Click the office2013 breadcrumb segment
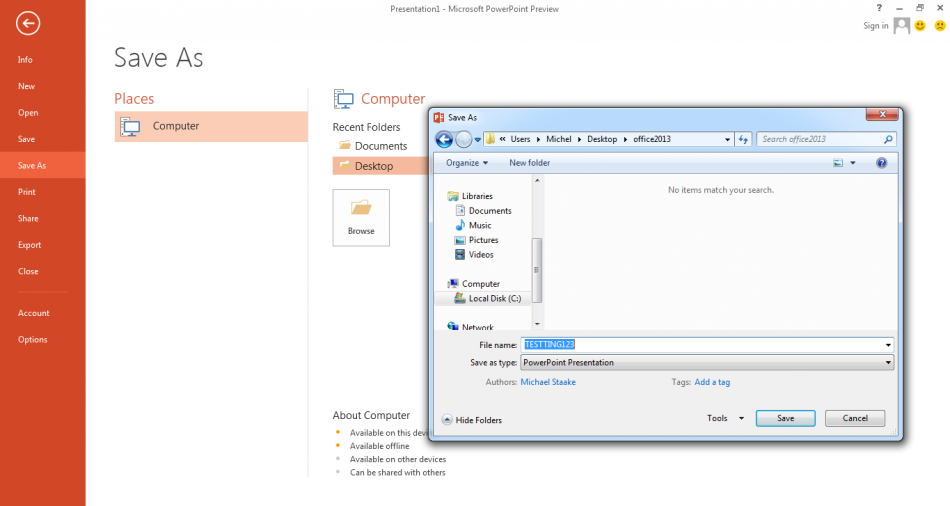 tap(652, 139)
